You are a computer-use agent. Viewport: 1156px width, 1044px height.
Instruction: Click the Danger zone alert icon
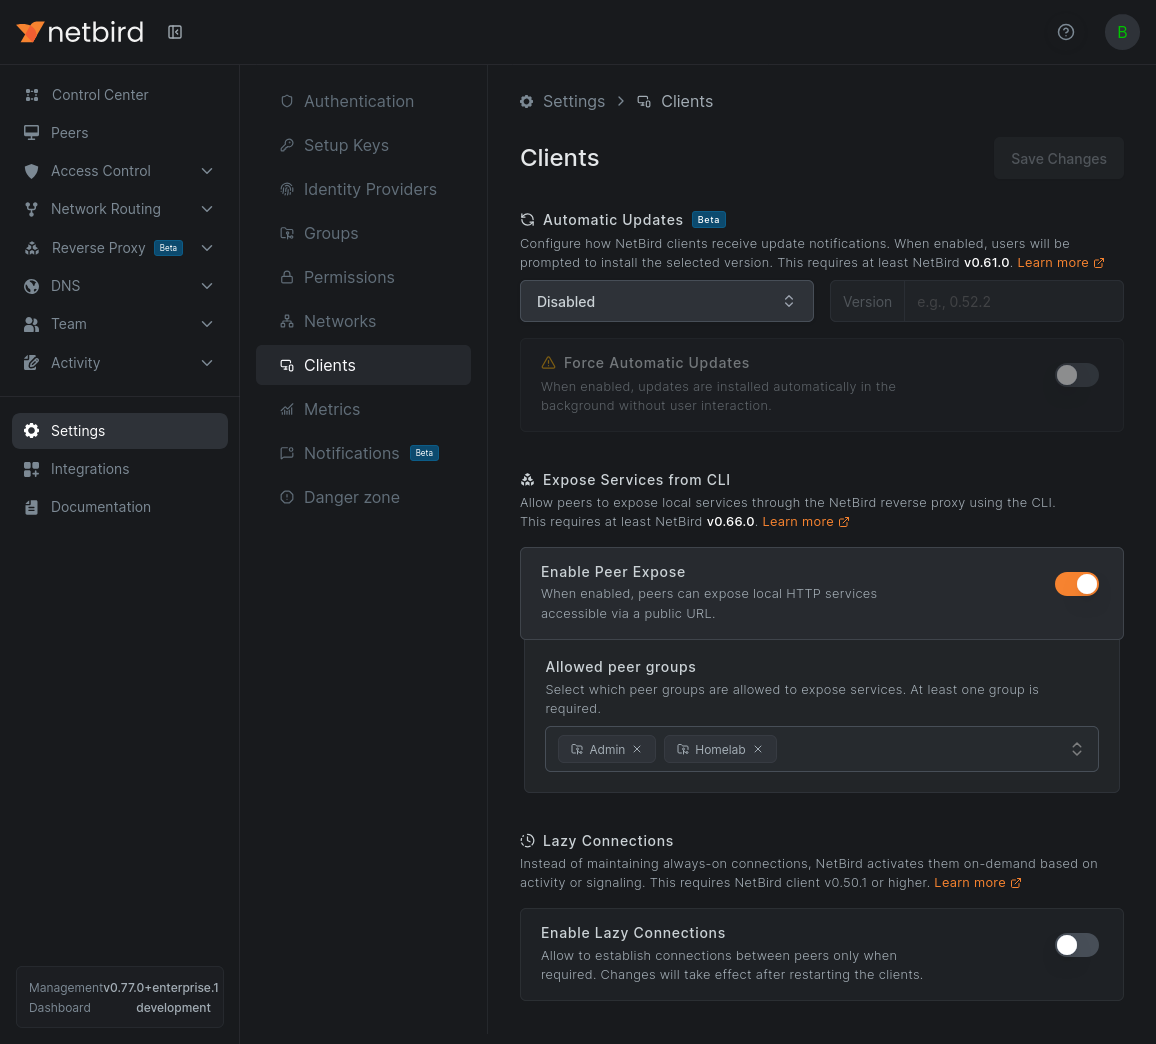pyautogui.click(x=287, y=497)
